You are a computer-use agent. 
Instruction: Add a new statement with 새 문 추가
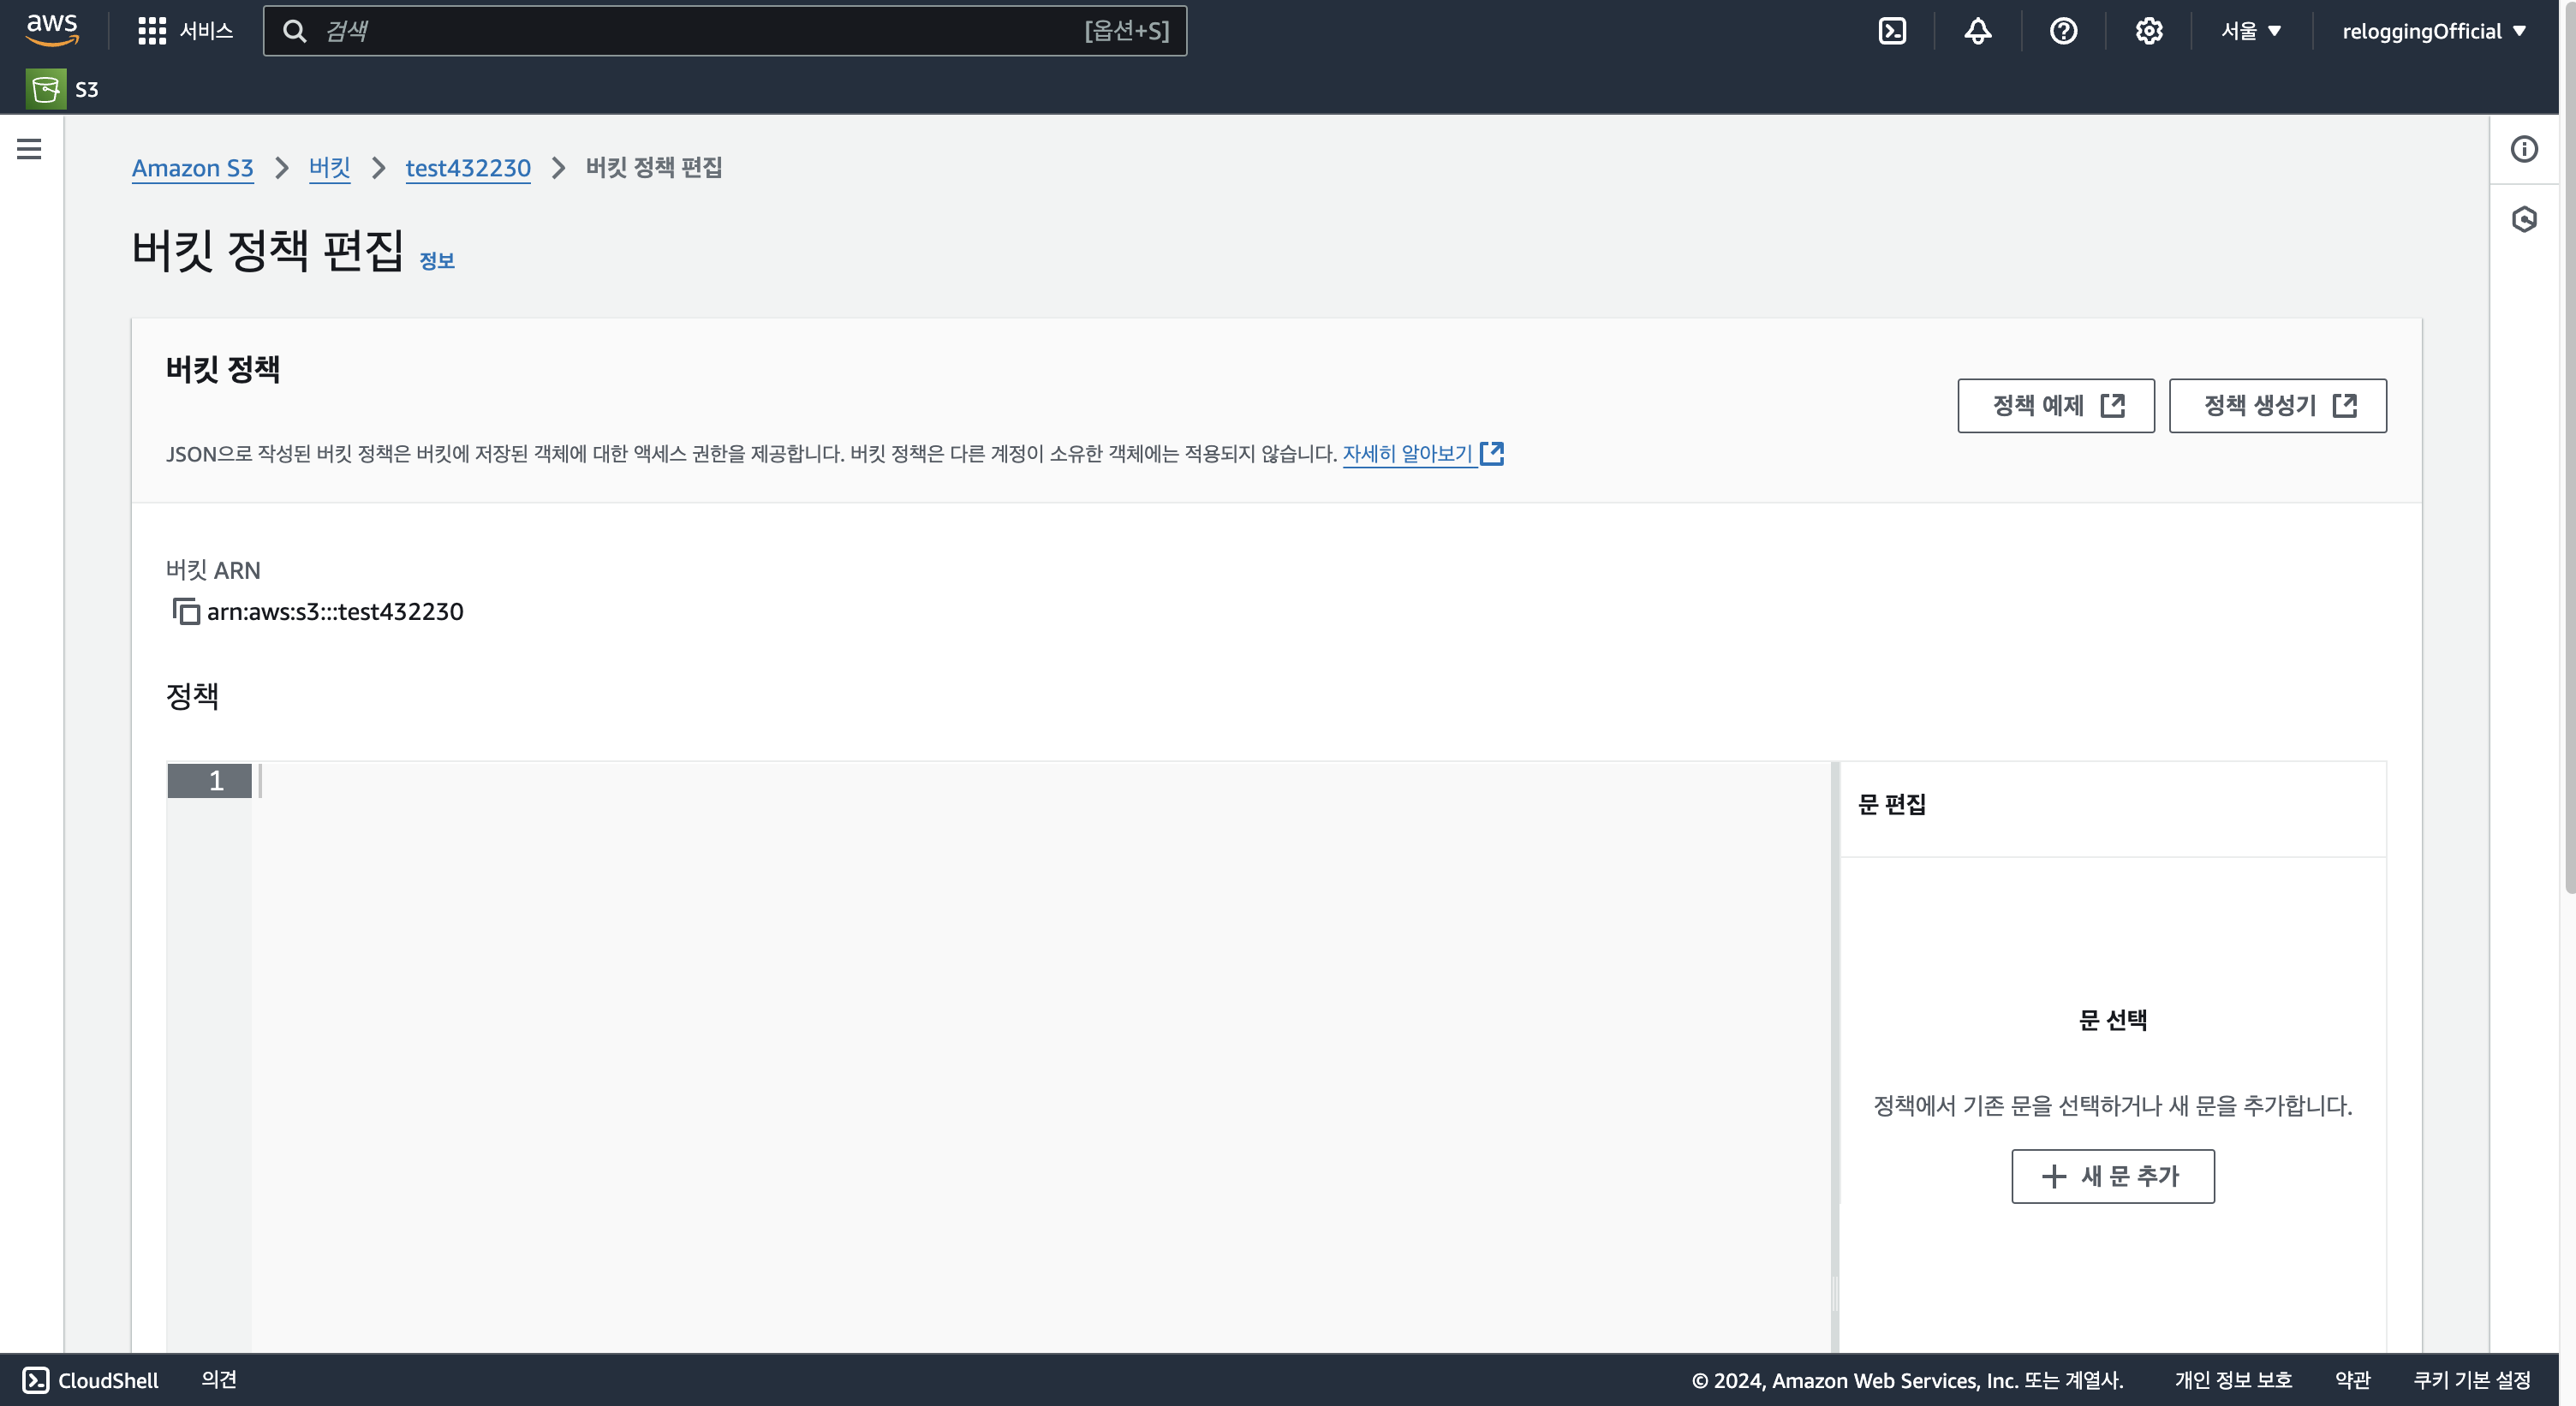tap(2112, 1176)
